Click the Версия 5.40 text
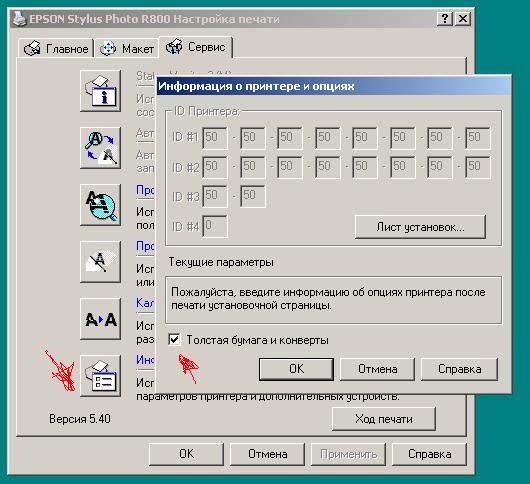The image size is (530, 484). click(x=80, y=419)
